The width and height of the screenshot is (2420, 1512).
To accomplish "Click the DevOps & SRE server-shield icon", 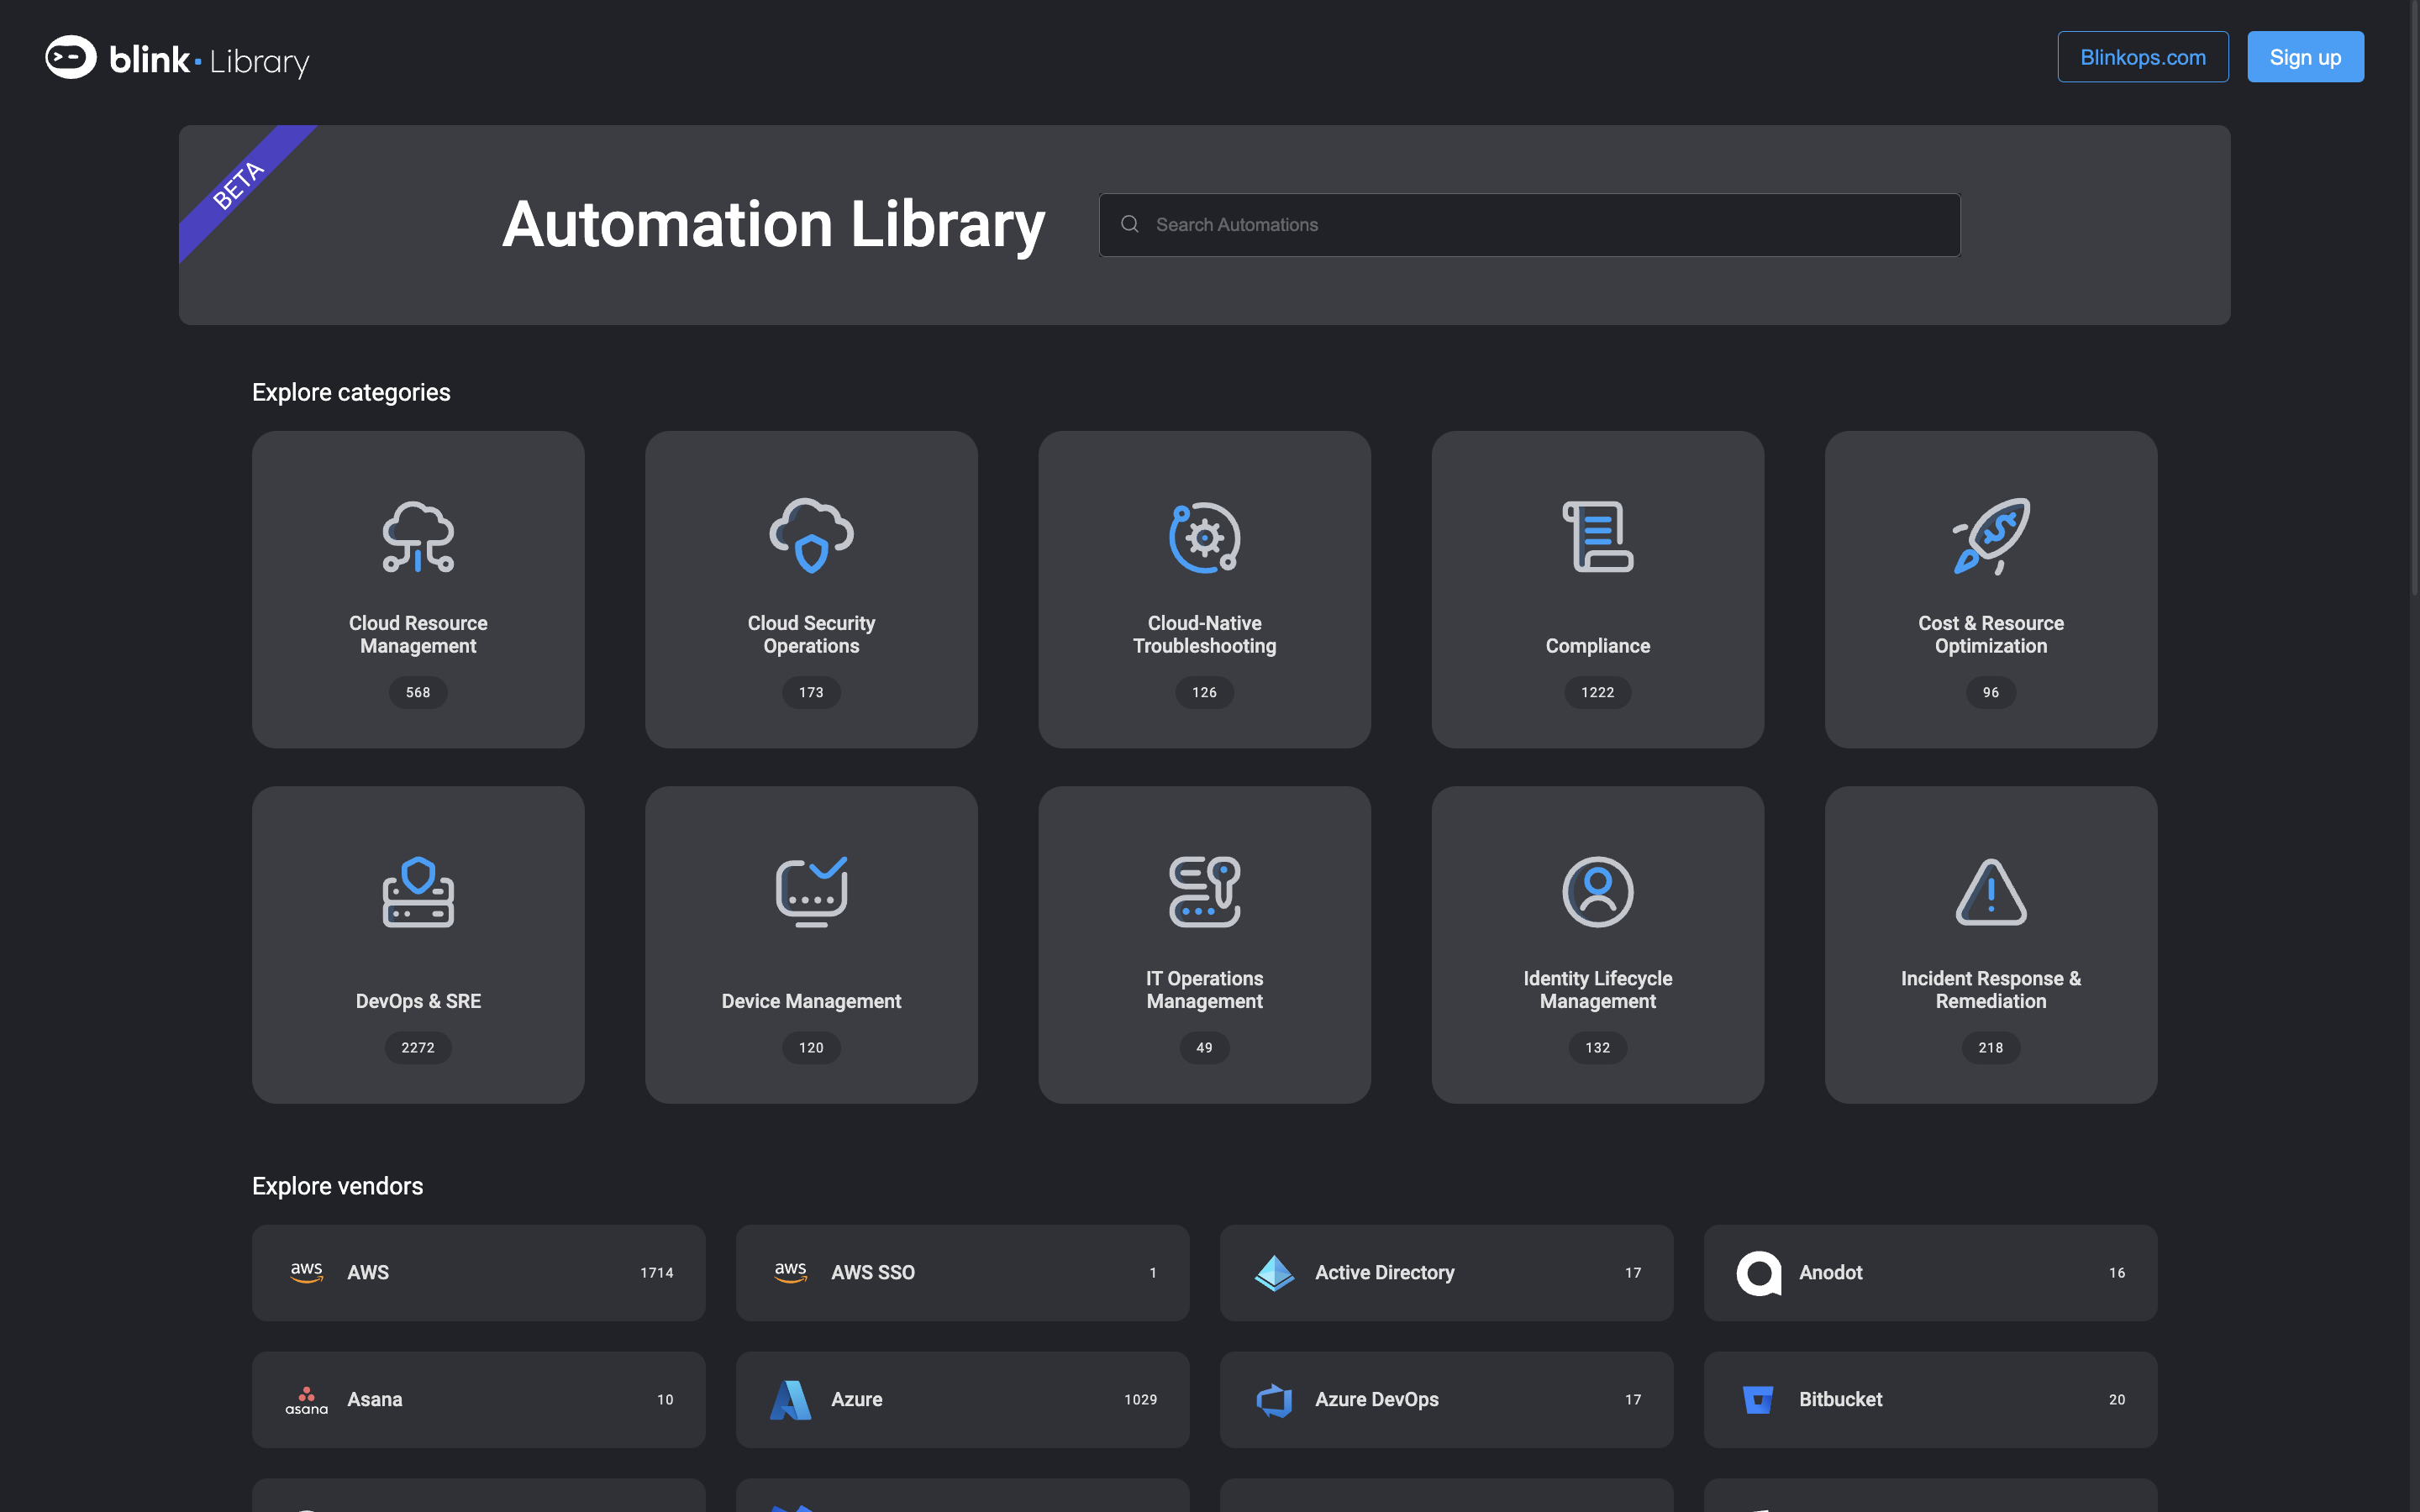I will 417,893.
